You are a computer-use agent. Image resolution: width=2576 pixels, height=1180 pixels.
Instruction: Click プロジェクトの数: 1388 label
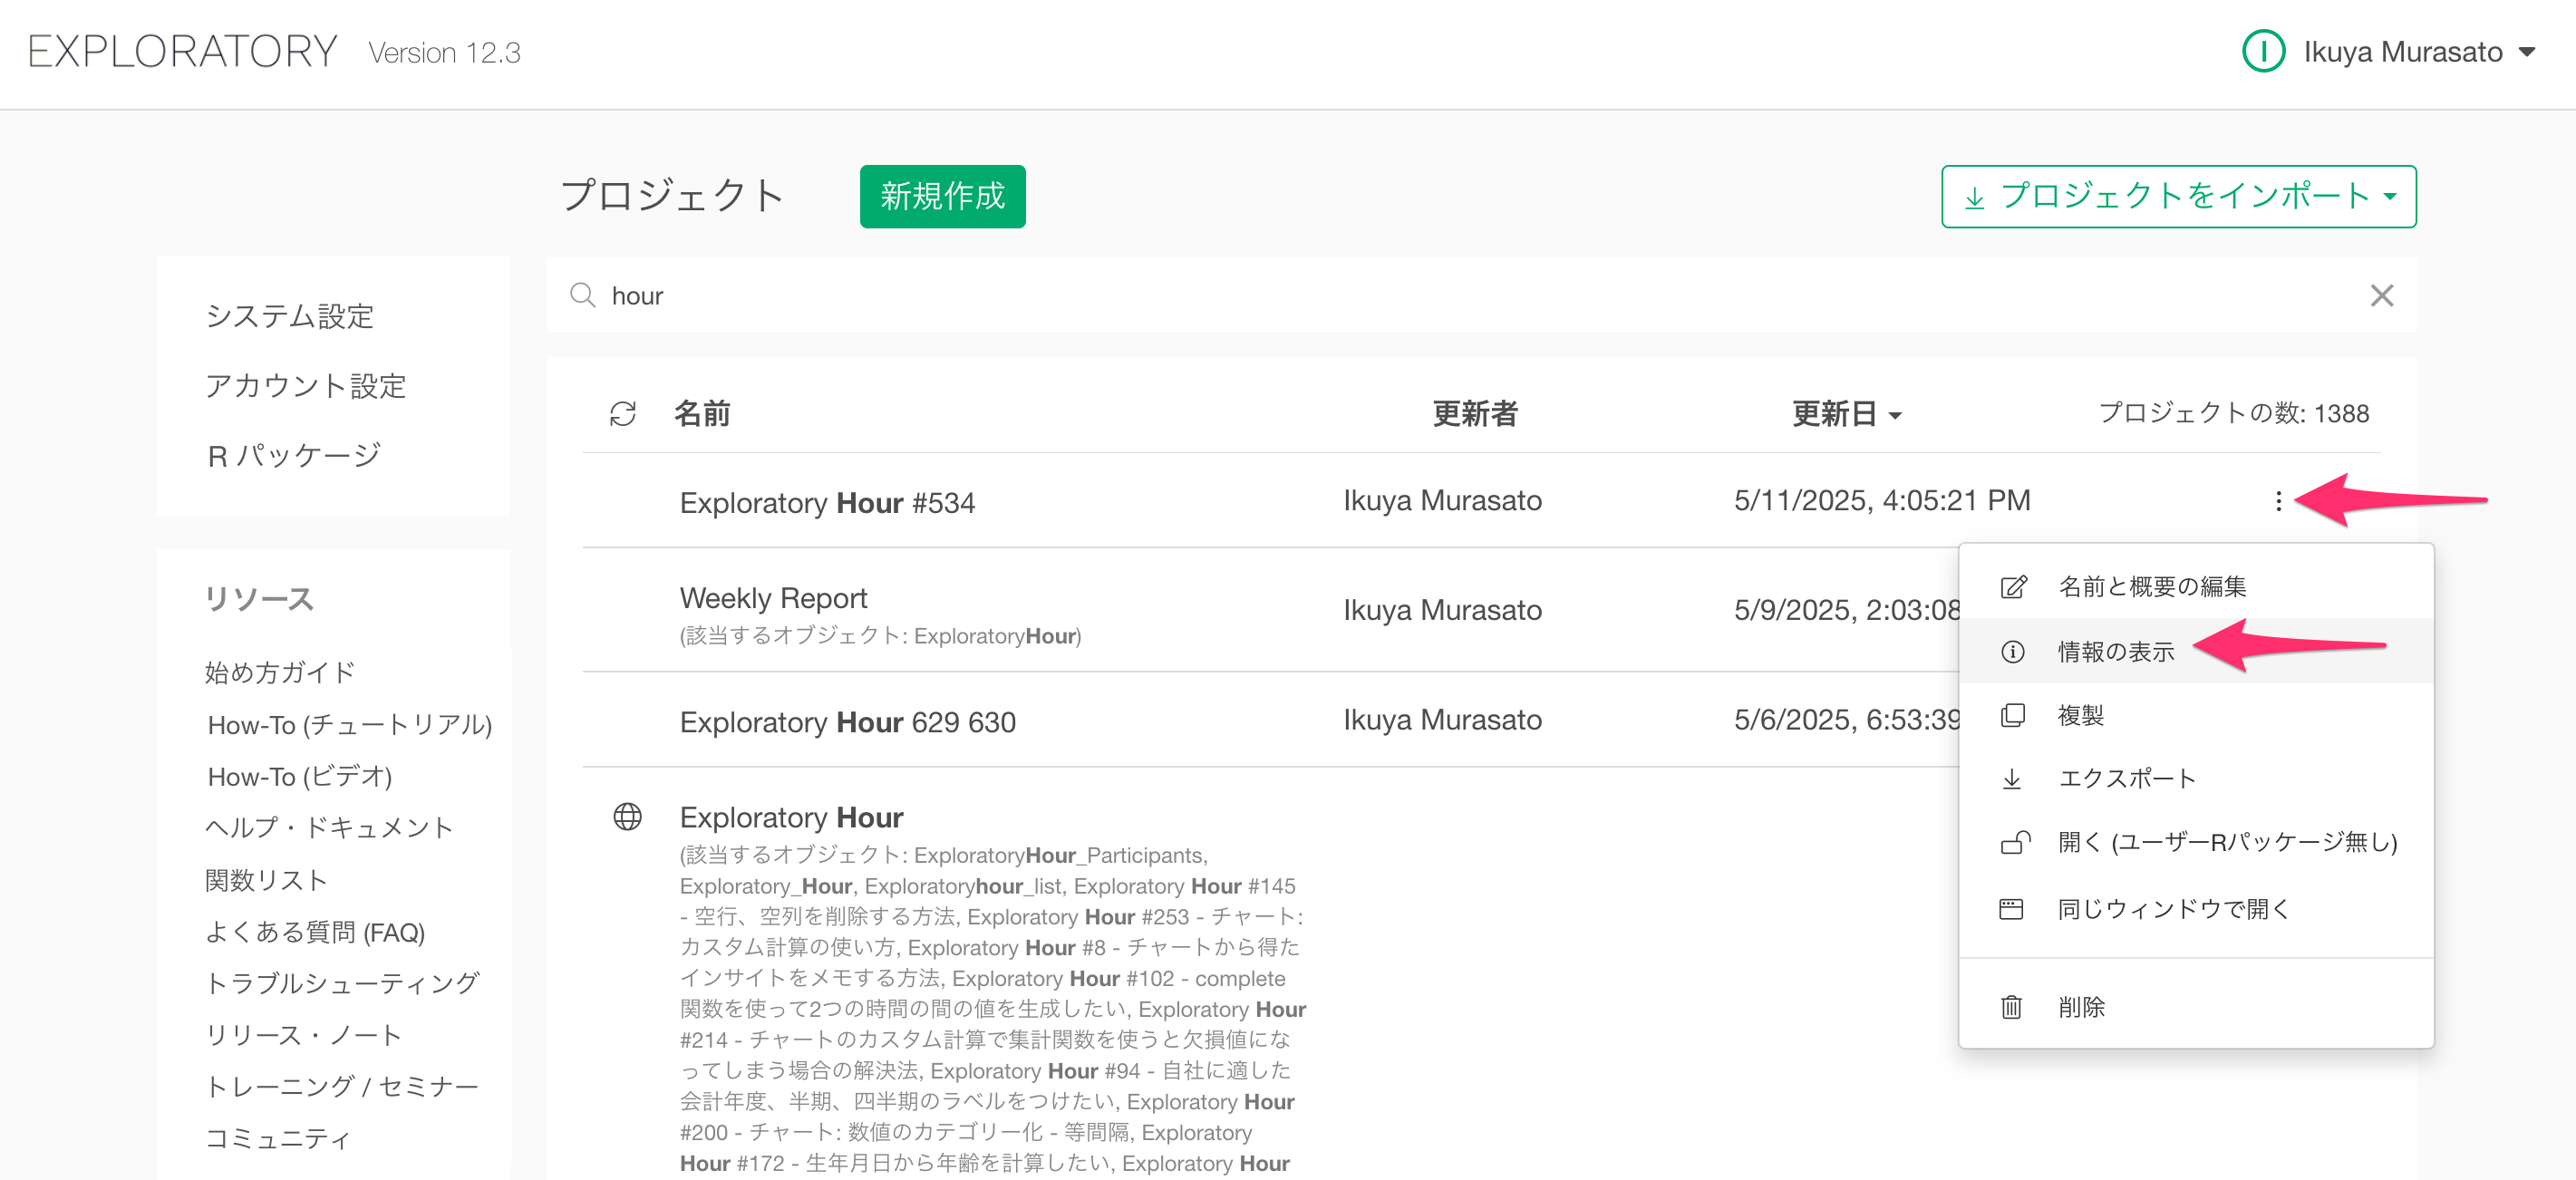[x=2233, y=413]
